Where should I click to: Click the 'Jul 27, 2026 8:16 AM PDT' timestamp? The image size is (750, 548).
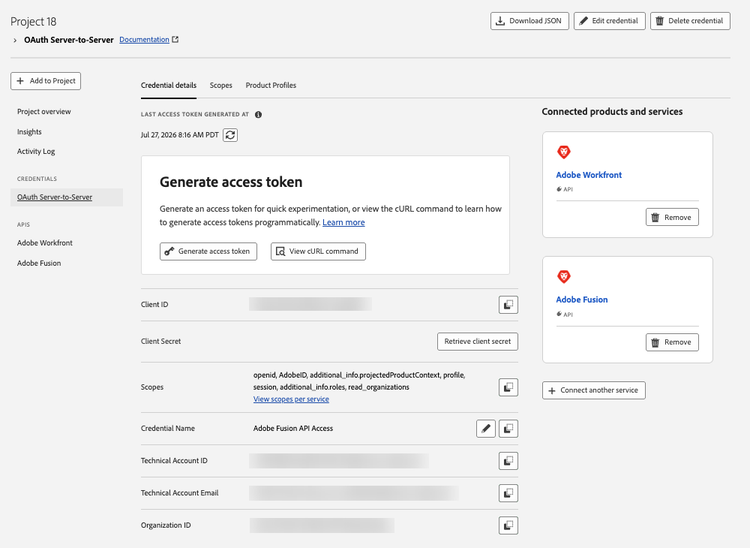click(x=179, y=135)
